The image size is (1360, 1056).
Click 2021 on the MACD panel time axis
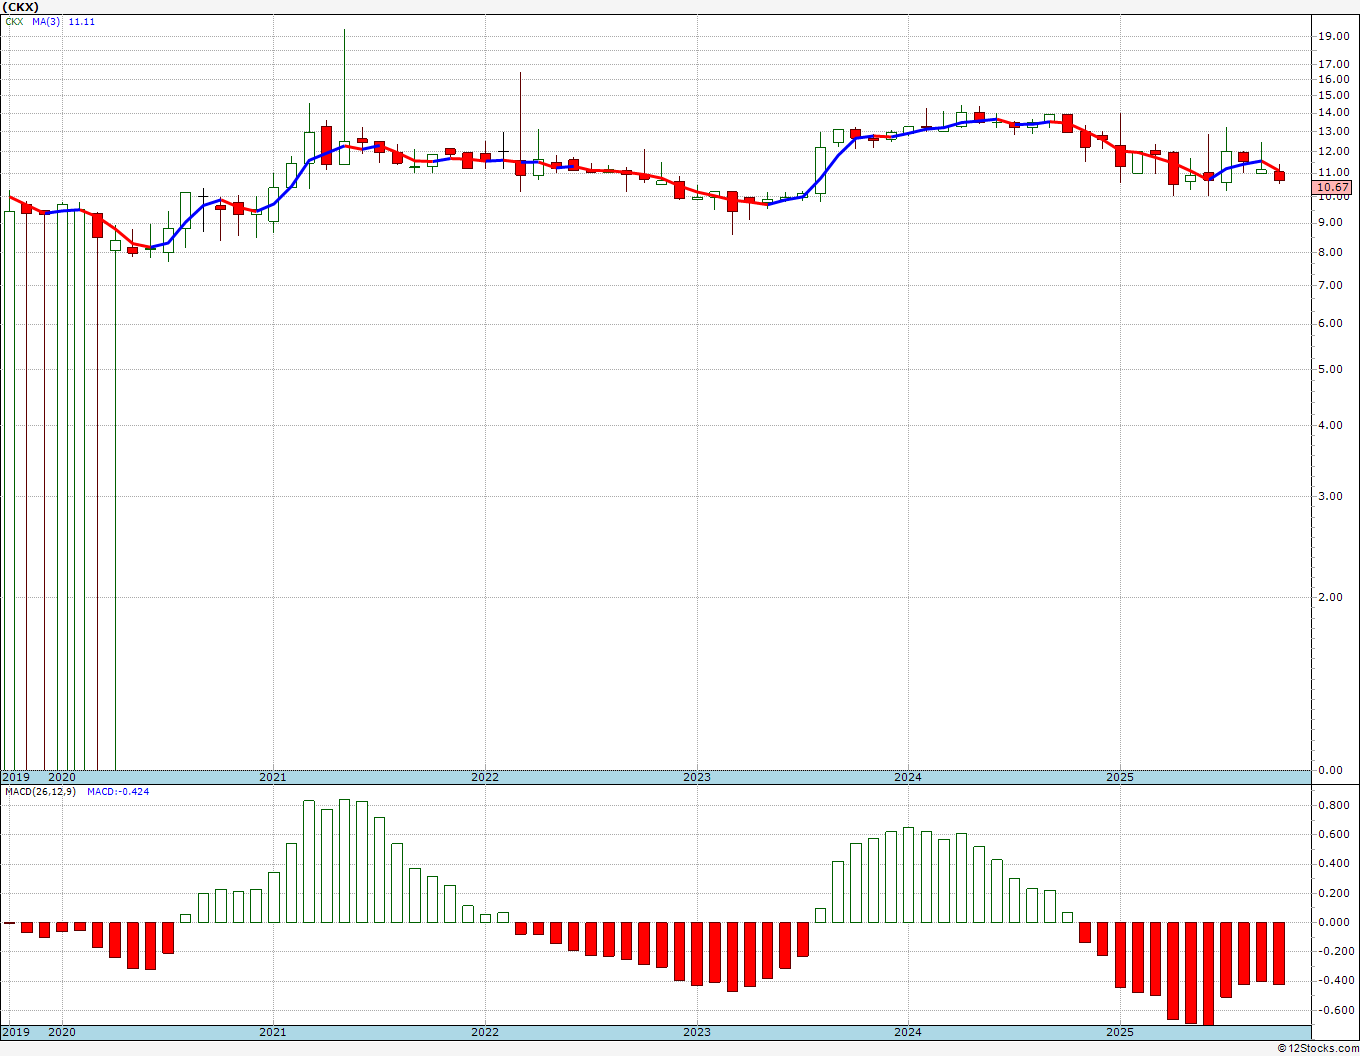[x=272, y=1031]
